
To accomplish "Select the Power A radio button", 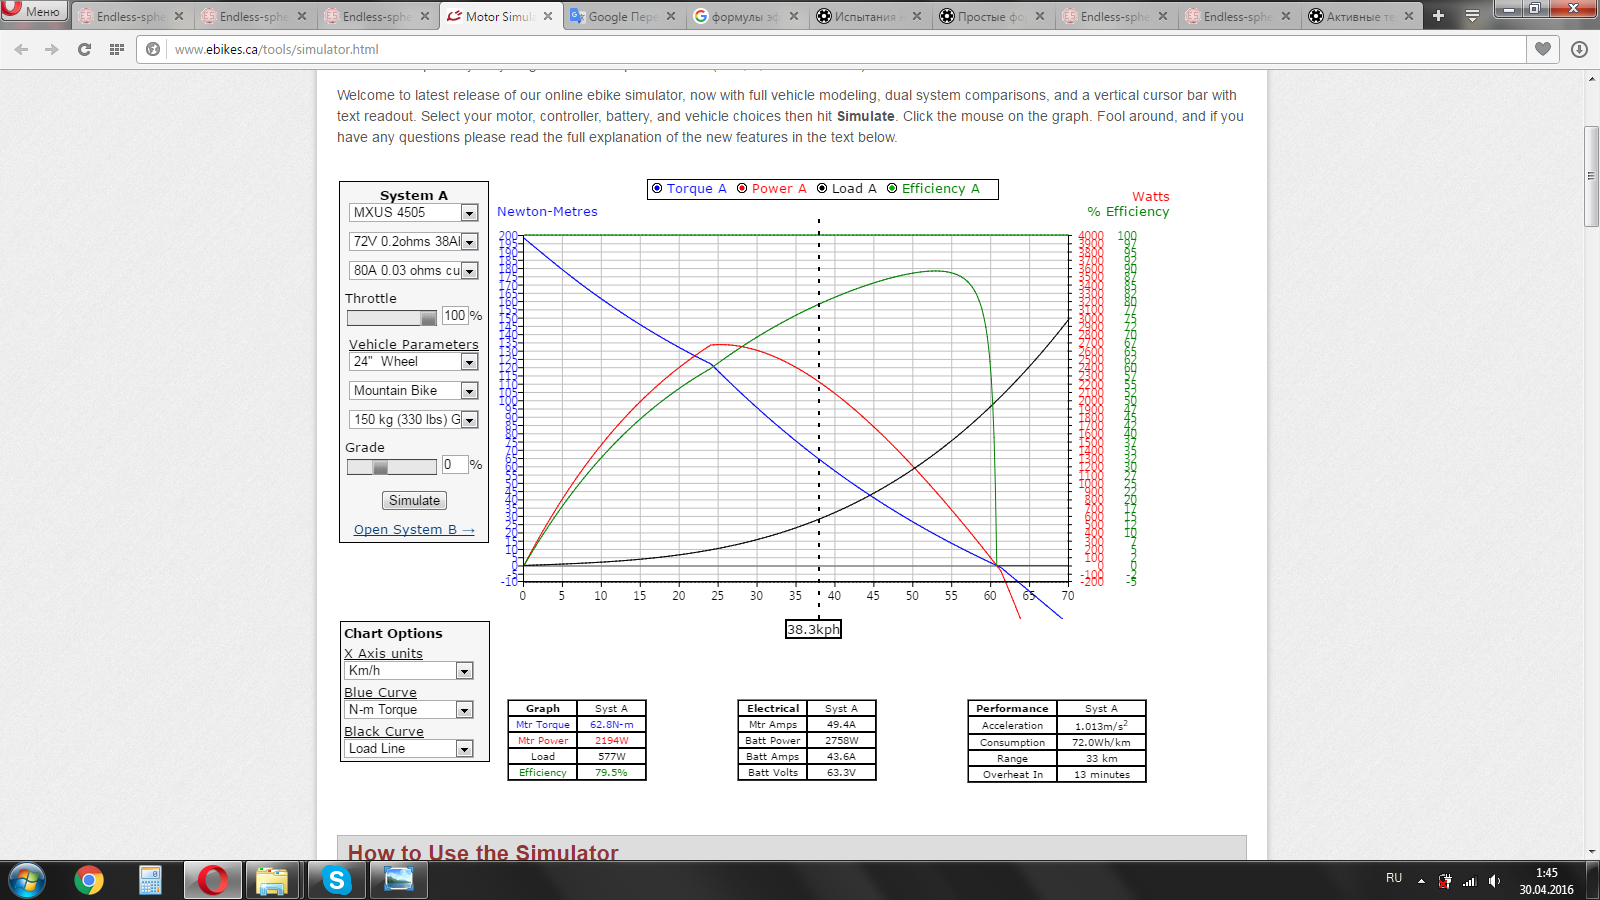I will [x=742, y=188].
